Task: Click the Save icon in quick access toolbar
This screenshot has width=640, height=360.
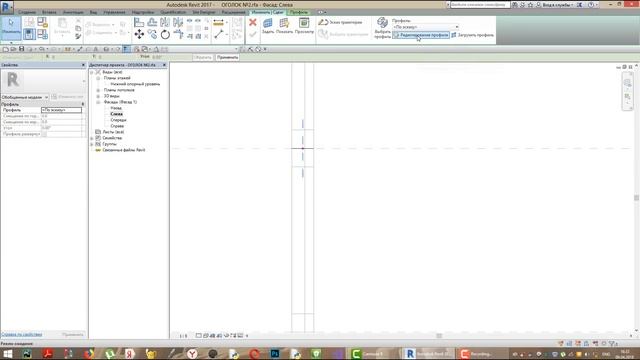Action: (x=22, y=49)
